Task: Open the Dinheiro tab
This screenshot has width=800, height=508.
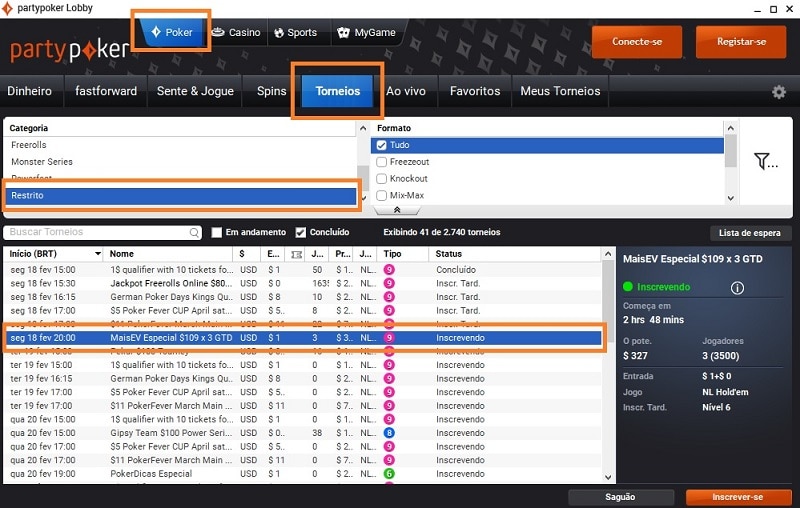Action: (x=30, y=91)
